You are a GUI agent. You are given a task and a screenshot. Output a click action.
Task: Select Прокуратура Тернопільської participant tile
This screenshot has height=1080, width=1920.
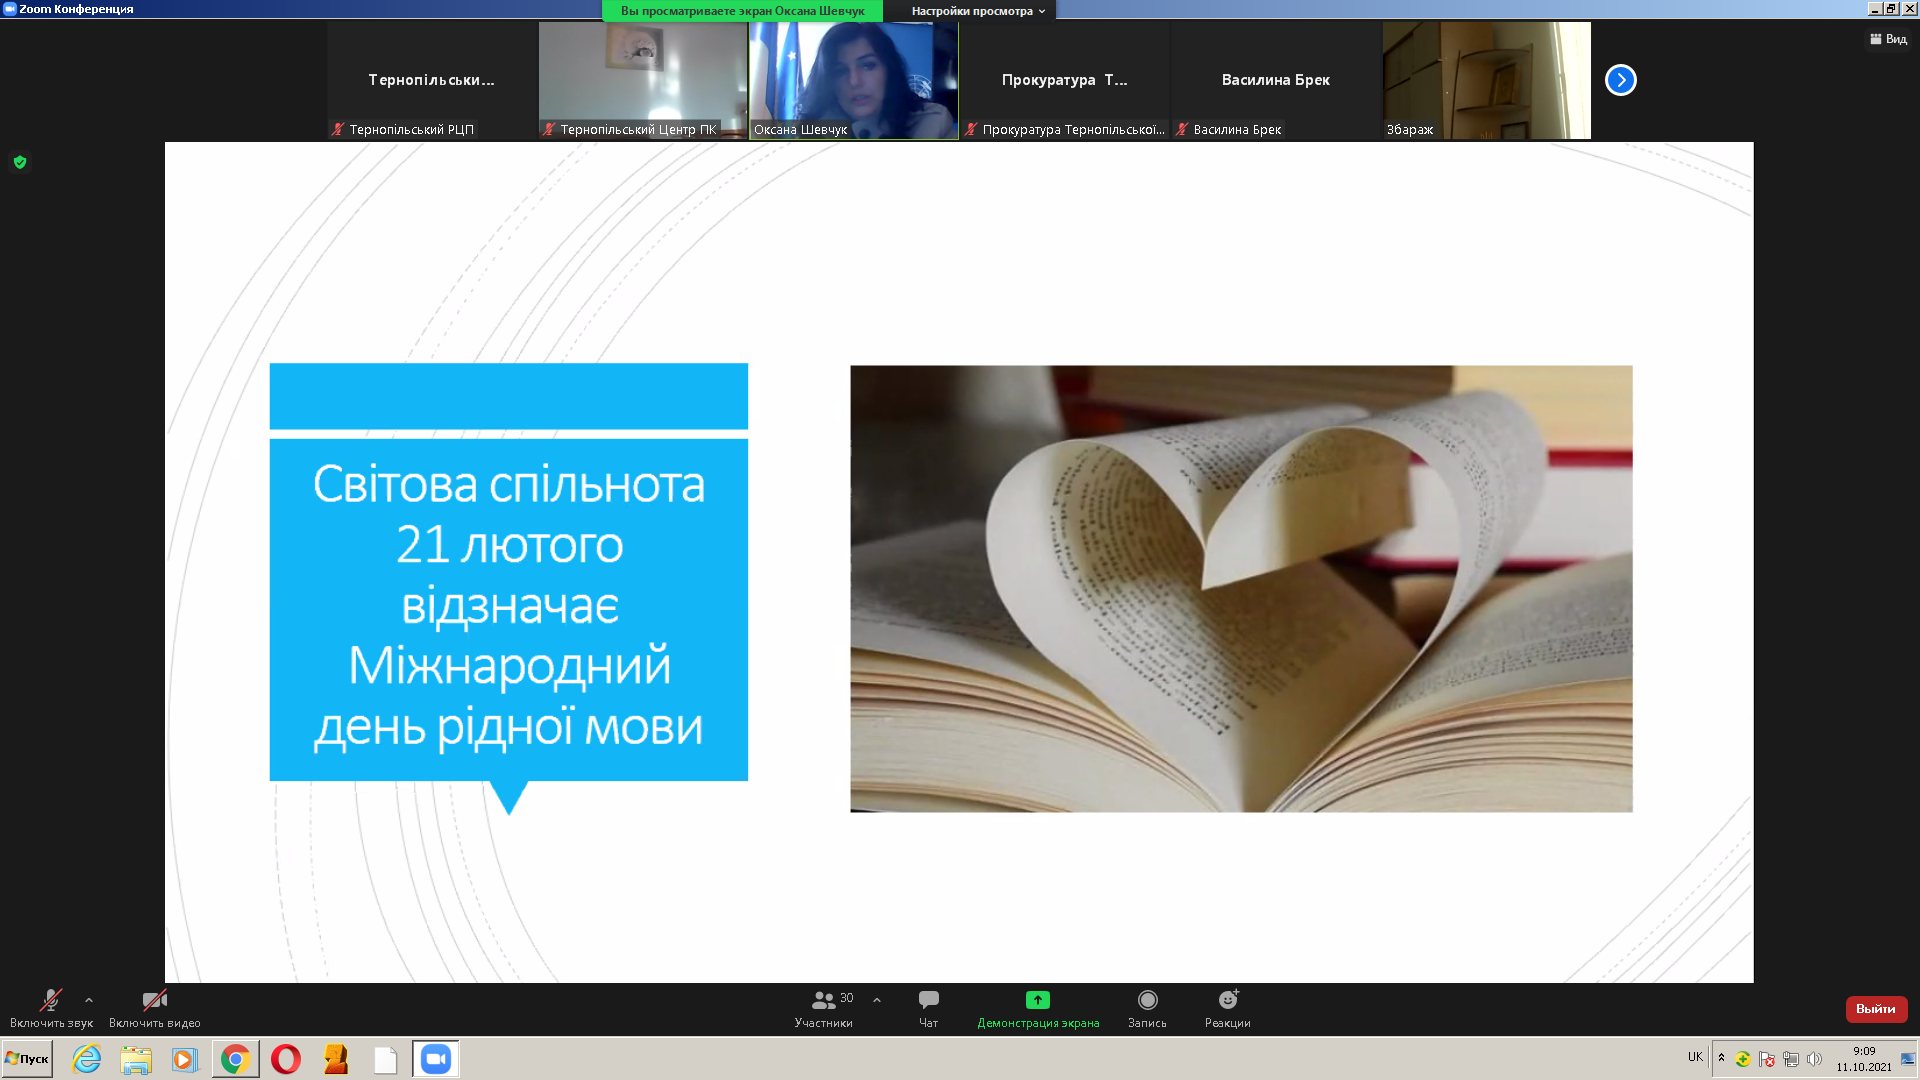1065,80
